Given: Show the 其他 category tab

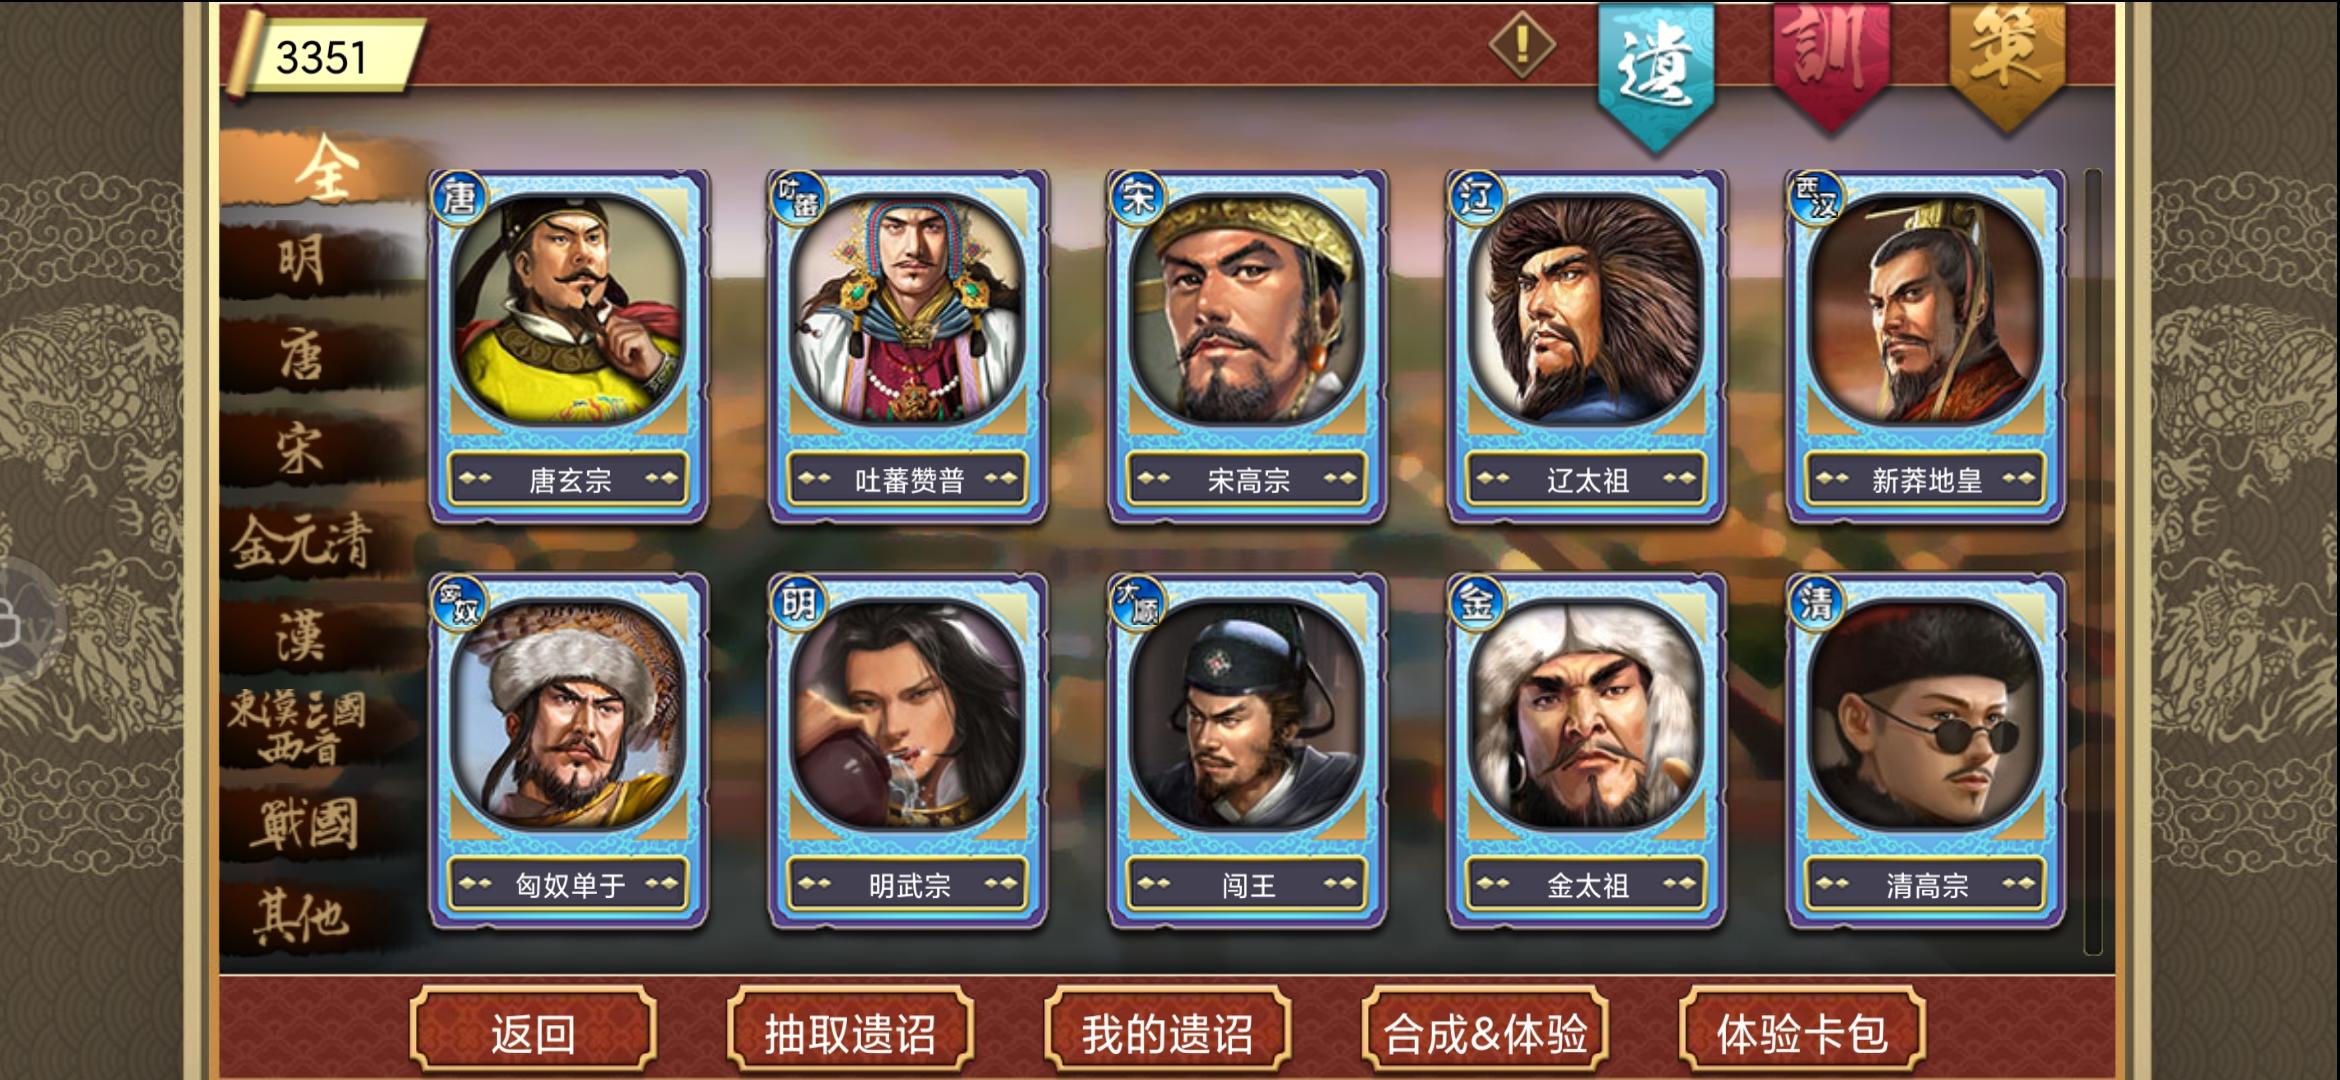Looking at the screenshot, I should (302, 918).
